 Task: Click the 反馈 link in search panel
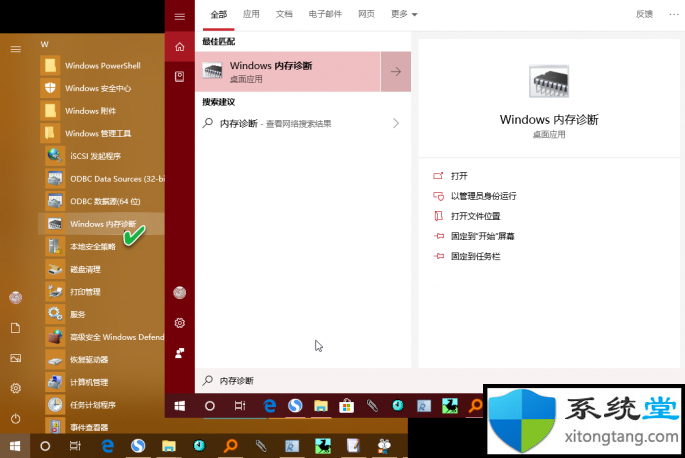(644, 14)
